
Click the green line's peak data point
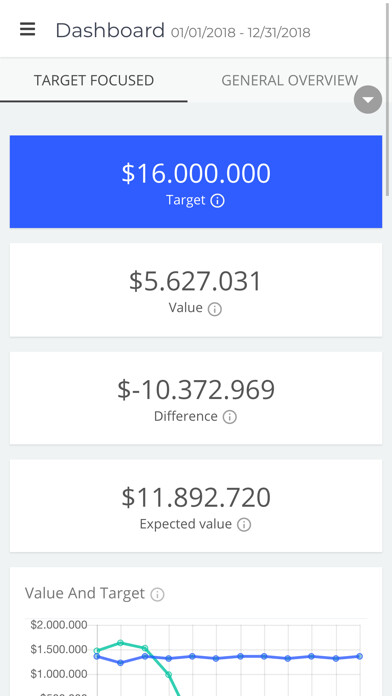120,642
